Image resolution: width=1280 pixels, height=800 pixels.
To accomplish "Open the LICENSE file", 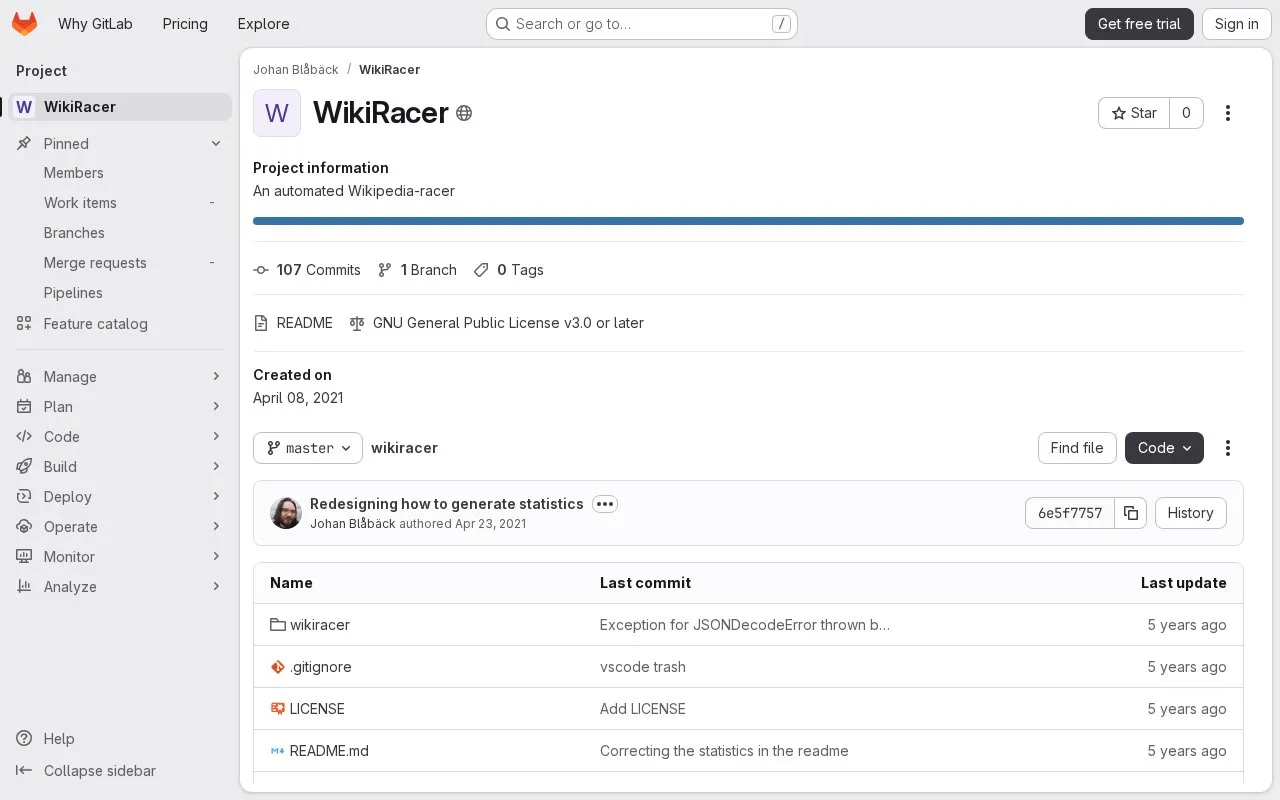I will 317,709.
